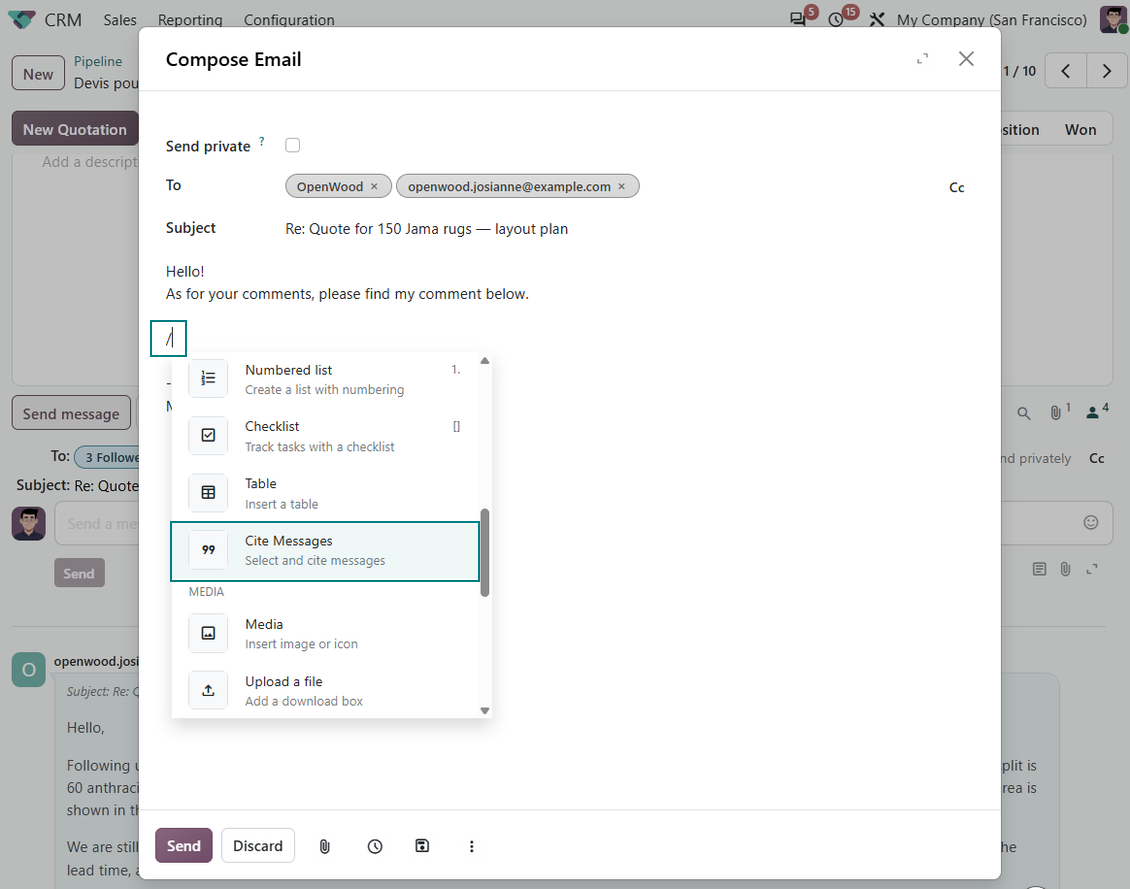Click scroll-down arrow in command list
Screen dimensions: 1130x889
coord(485,710)
